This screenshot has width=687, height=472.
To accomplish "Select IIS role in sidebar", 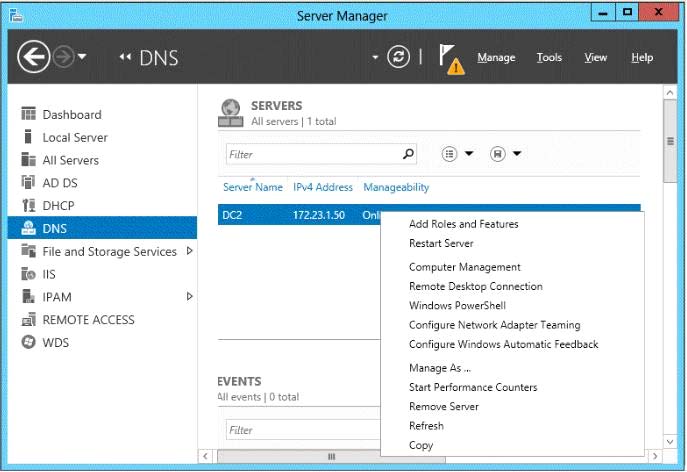I will click(x=51, y=274).
